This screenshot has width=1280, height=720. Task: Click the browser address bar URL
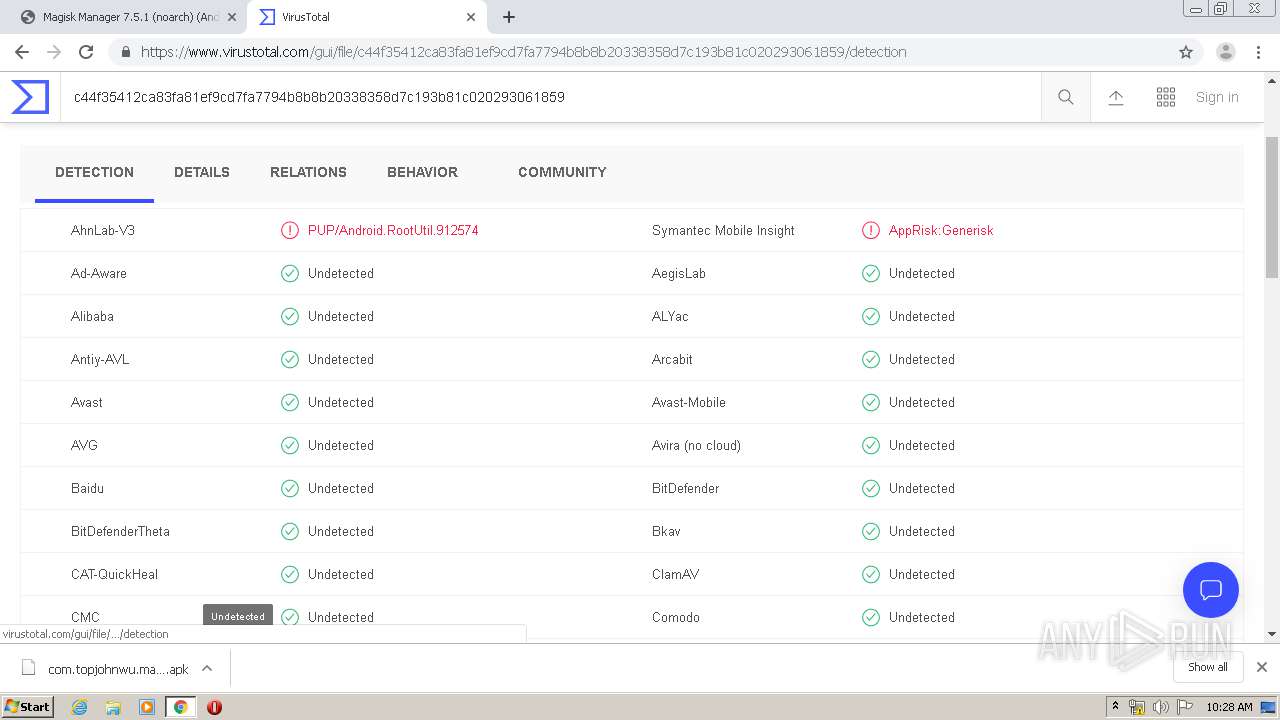[x=524, y=52]
